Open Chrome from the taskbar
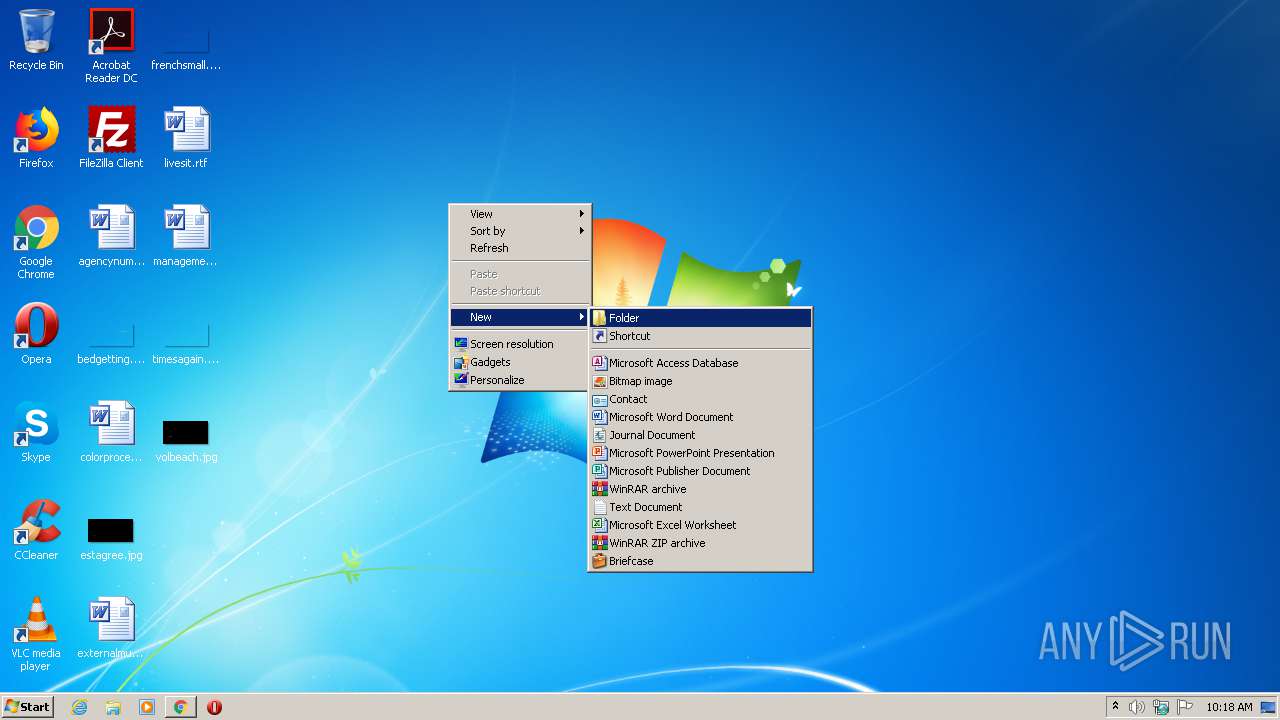The height and width of the screenshot is (720, 1280). pos(180,707)
